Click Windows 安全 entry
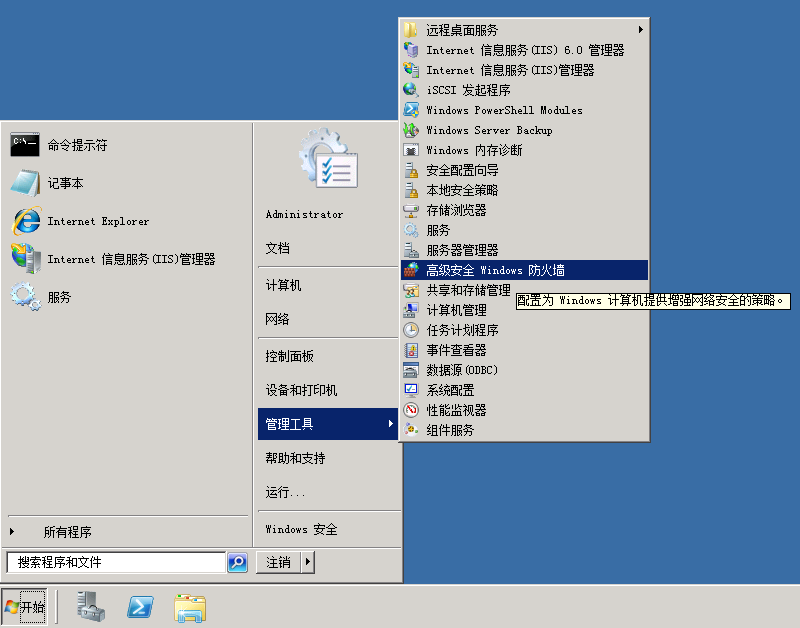Image resolution: width=800 pixels, height=628 pixels. click(x=301, y=529)
